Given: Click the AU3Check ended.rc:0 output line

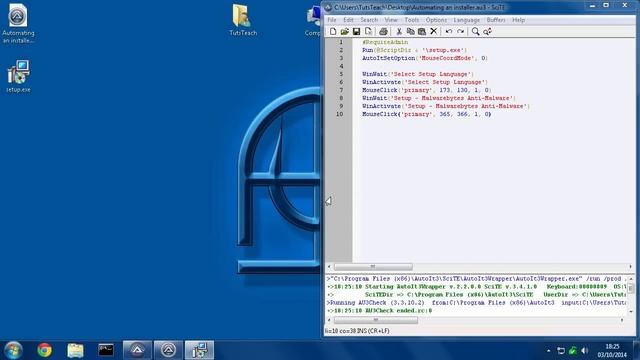Looking at the screenshot, I should pyautogui.click(x=379, y=311).
